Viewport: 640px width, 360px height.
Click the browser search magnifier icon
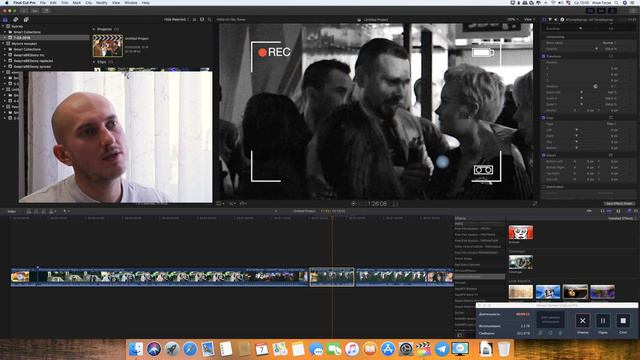click(x=209, y=19)
